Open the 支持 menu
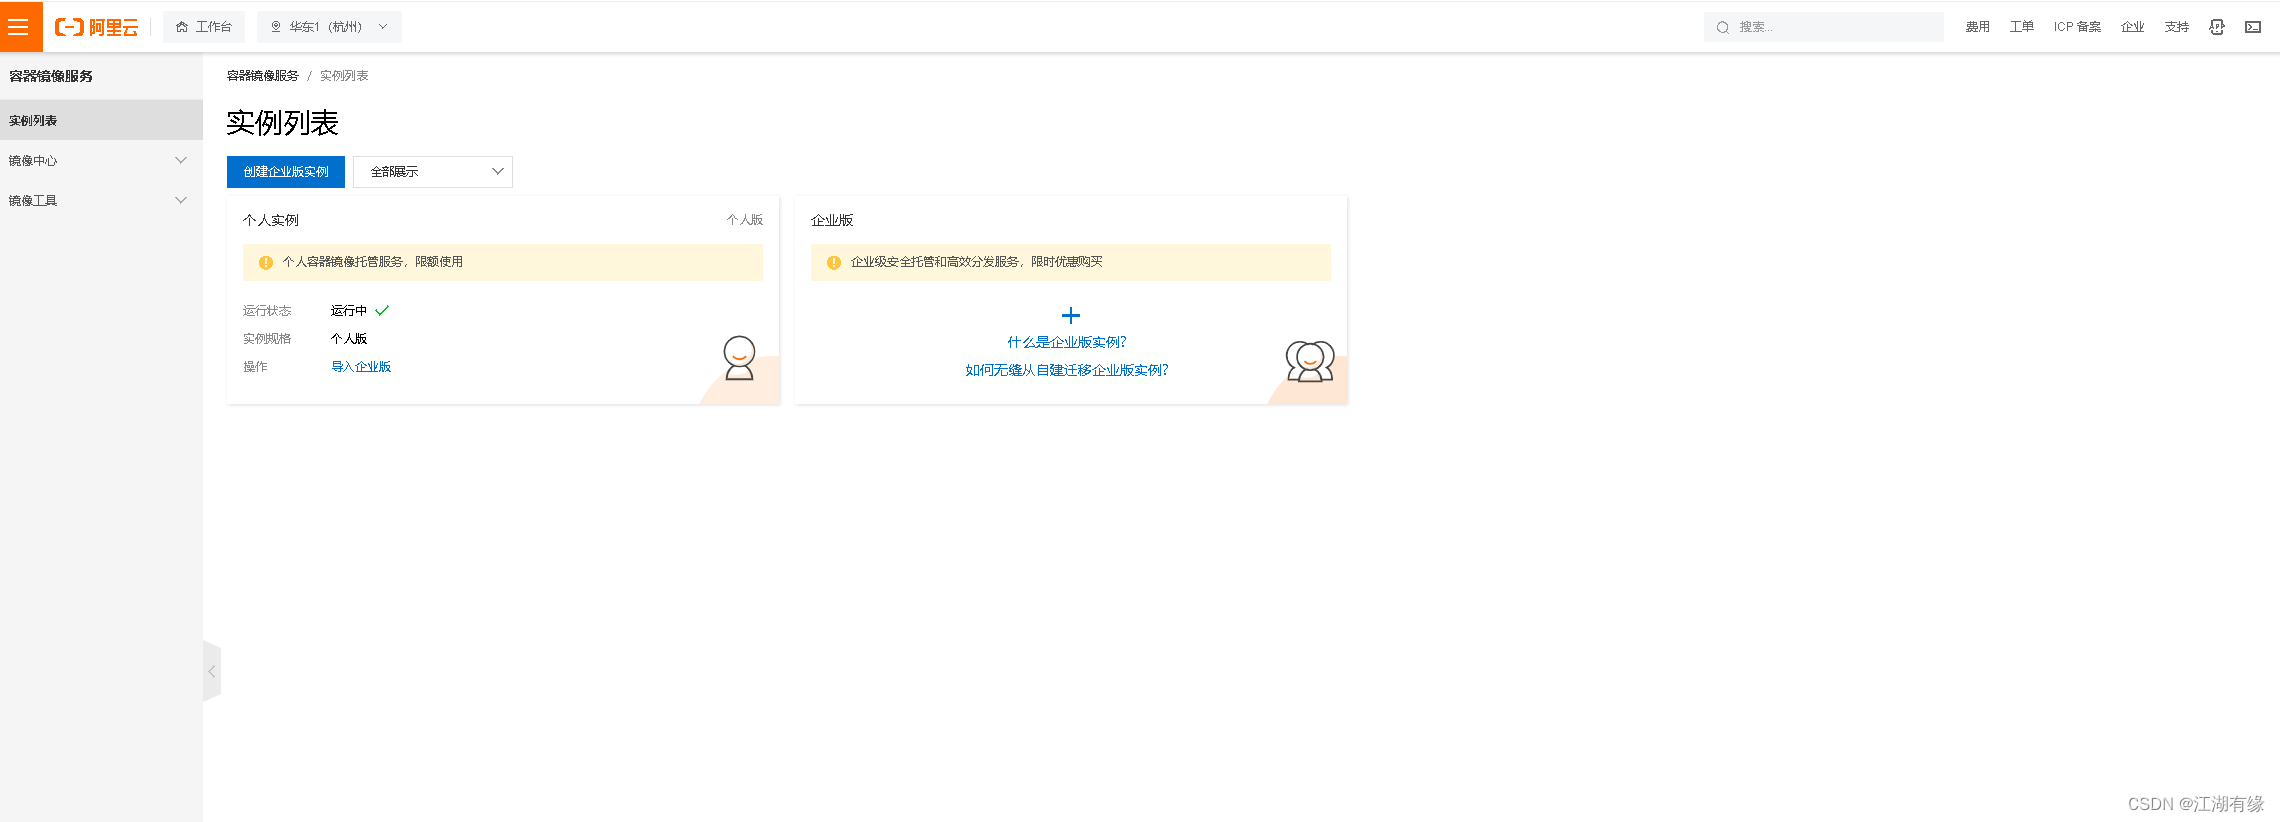Screen dimensions: 2280x822 point(2176,27)
